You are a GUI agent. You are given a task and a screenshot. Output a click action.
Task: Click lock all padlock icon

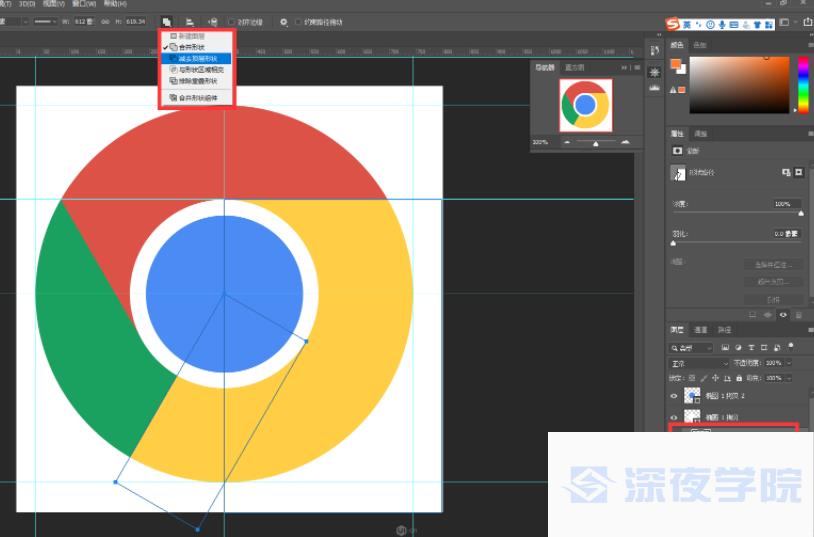tap(739, 378)
